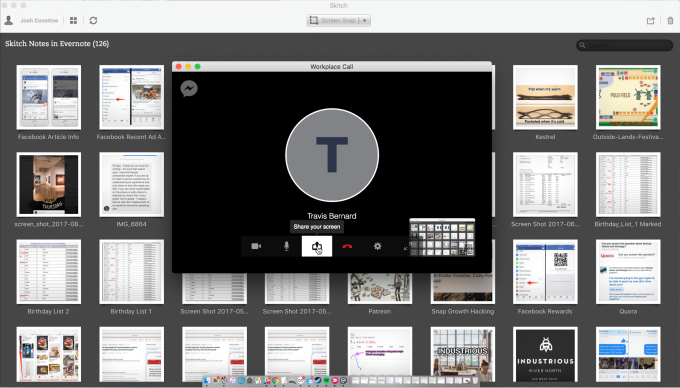
Task: Click the Skitch share icon
Action: (x=651, y=20)
